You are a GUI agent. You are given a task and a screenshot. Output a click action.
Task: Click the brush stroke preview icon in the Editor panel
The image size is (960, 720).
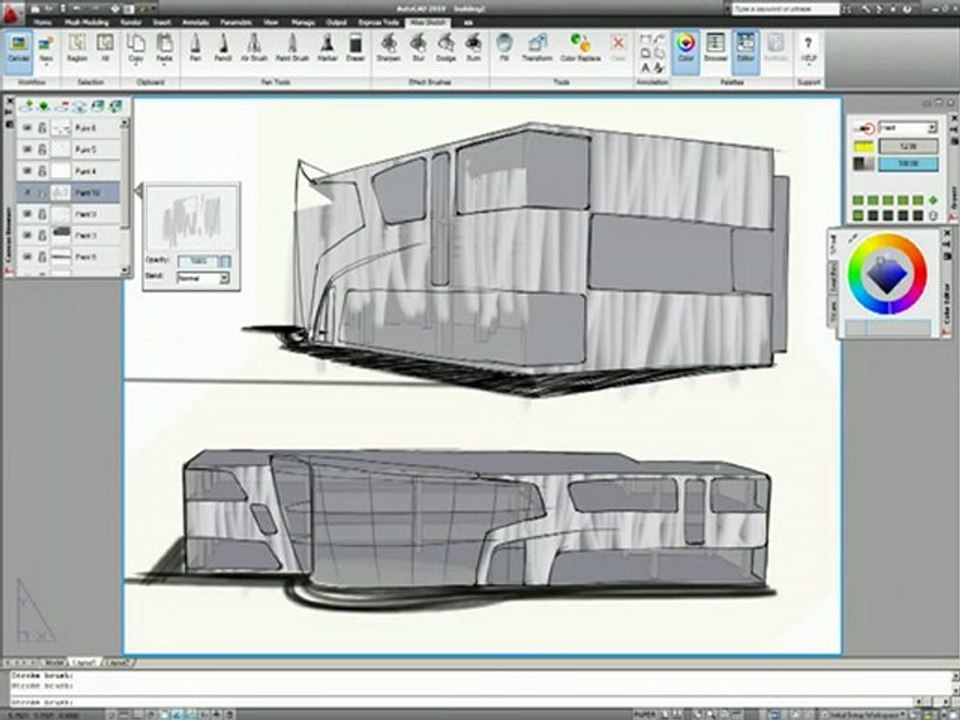pos(863,129)
